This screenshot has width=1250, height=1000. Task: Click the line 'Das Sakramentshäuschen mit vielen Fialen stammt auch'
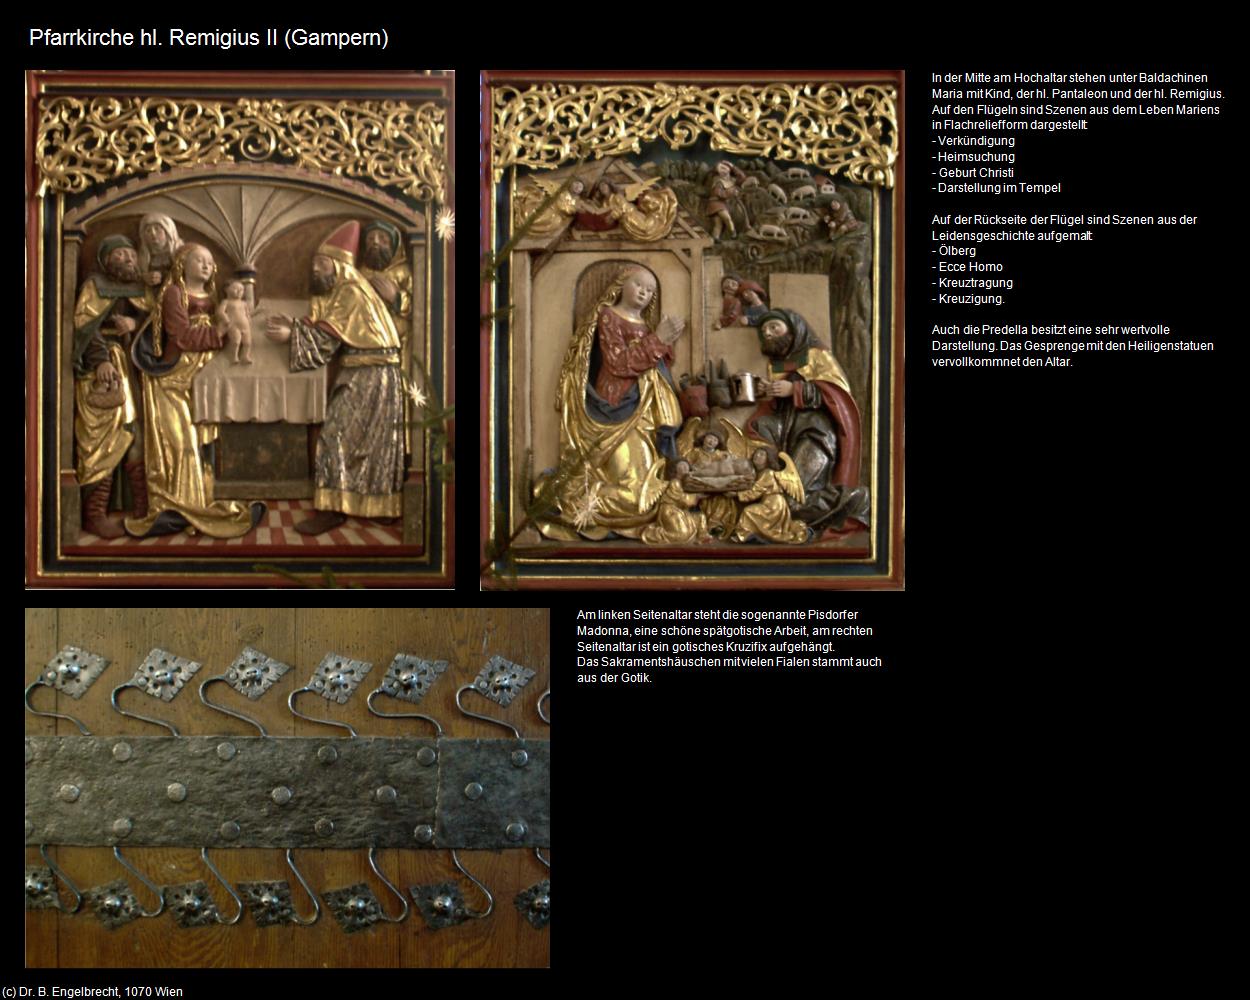pos(729,662)
